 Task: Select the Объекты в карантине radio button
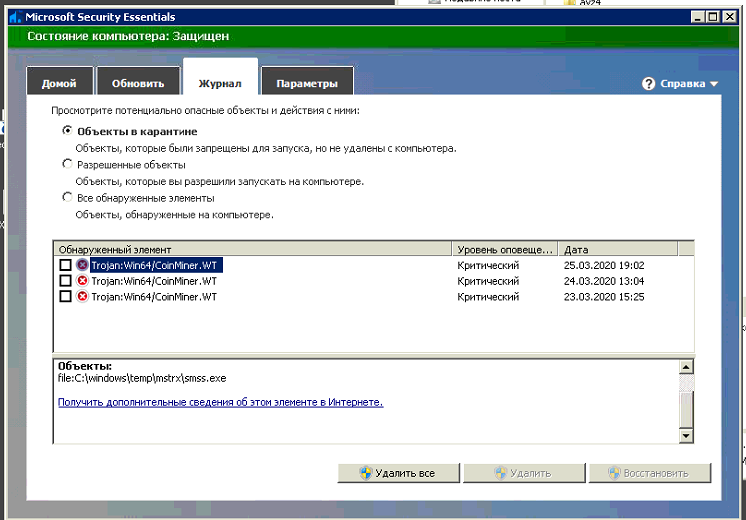point(68,130)
